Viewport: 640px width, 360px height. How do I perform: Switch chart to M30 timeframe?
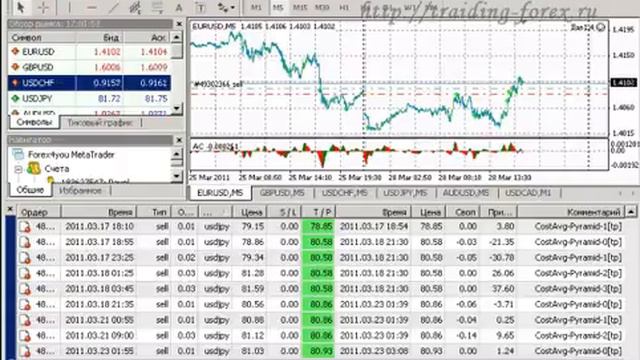pyautogui.click(x=322, y=7)
